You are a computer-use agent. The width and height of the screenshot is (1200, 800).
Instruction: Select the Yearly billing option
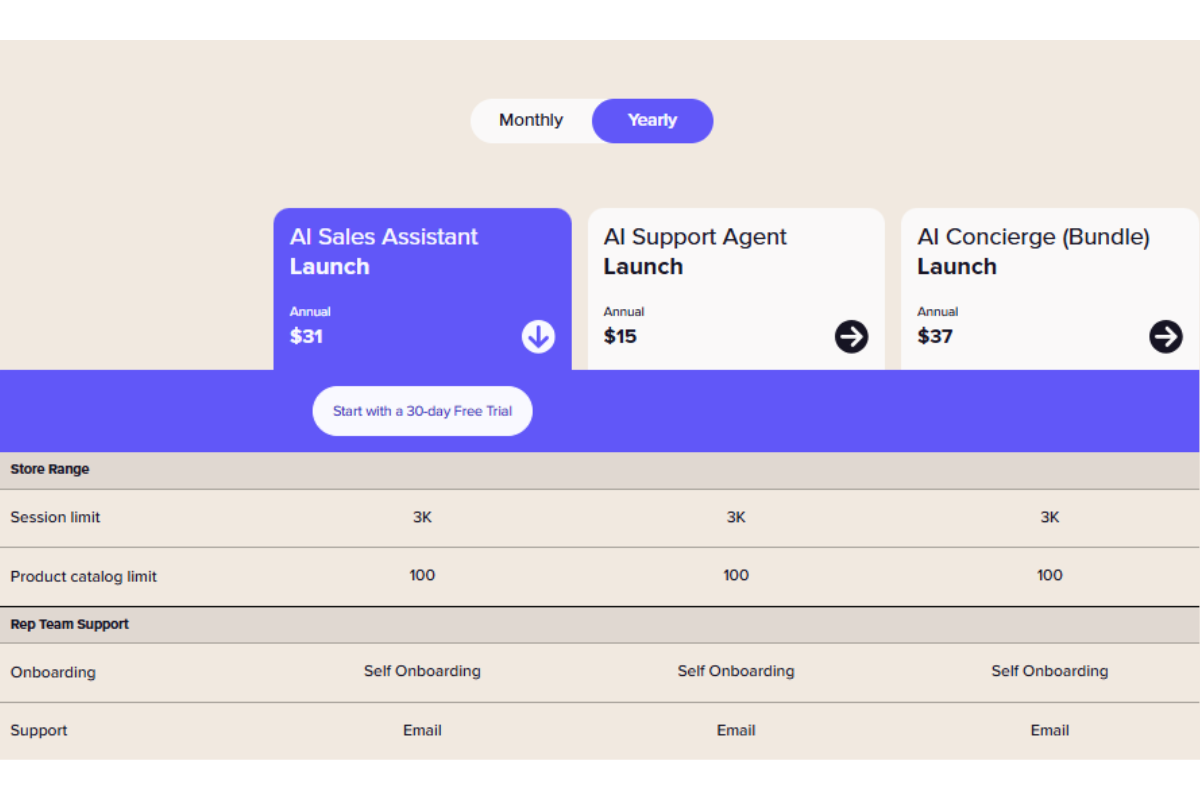pos(652,120)
